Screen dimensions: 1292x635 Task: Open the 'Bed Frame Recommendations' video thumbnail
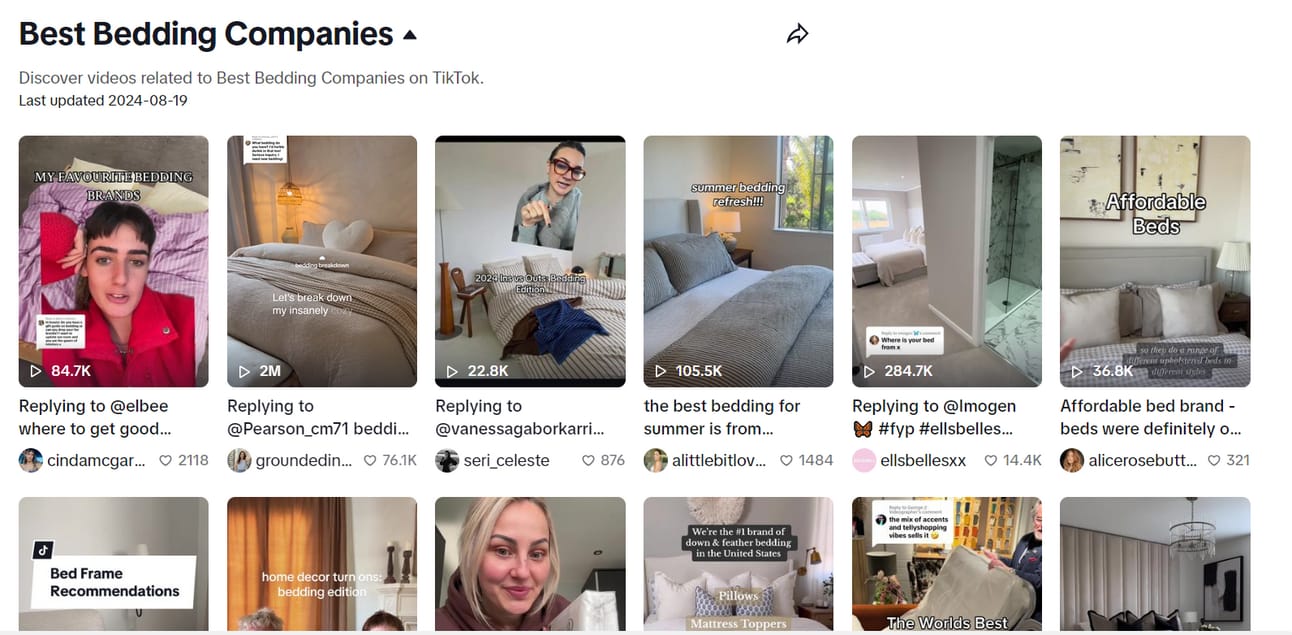[114, 564]
